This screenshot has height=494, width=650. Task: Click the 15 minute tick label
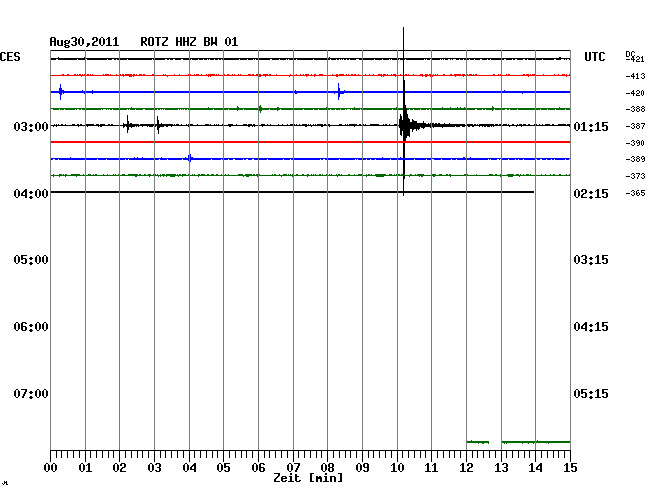(570, 468)
